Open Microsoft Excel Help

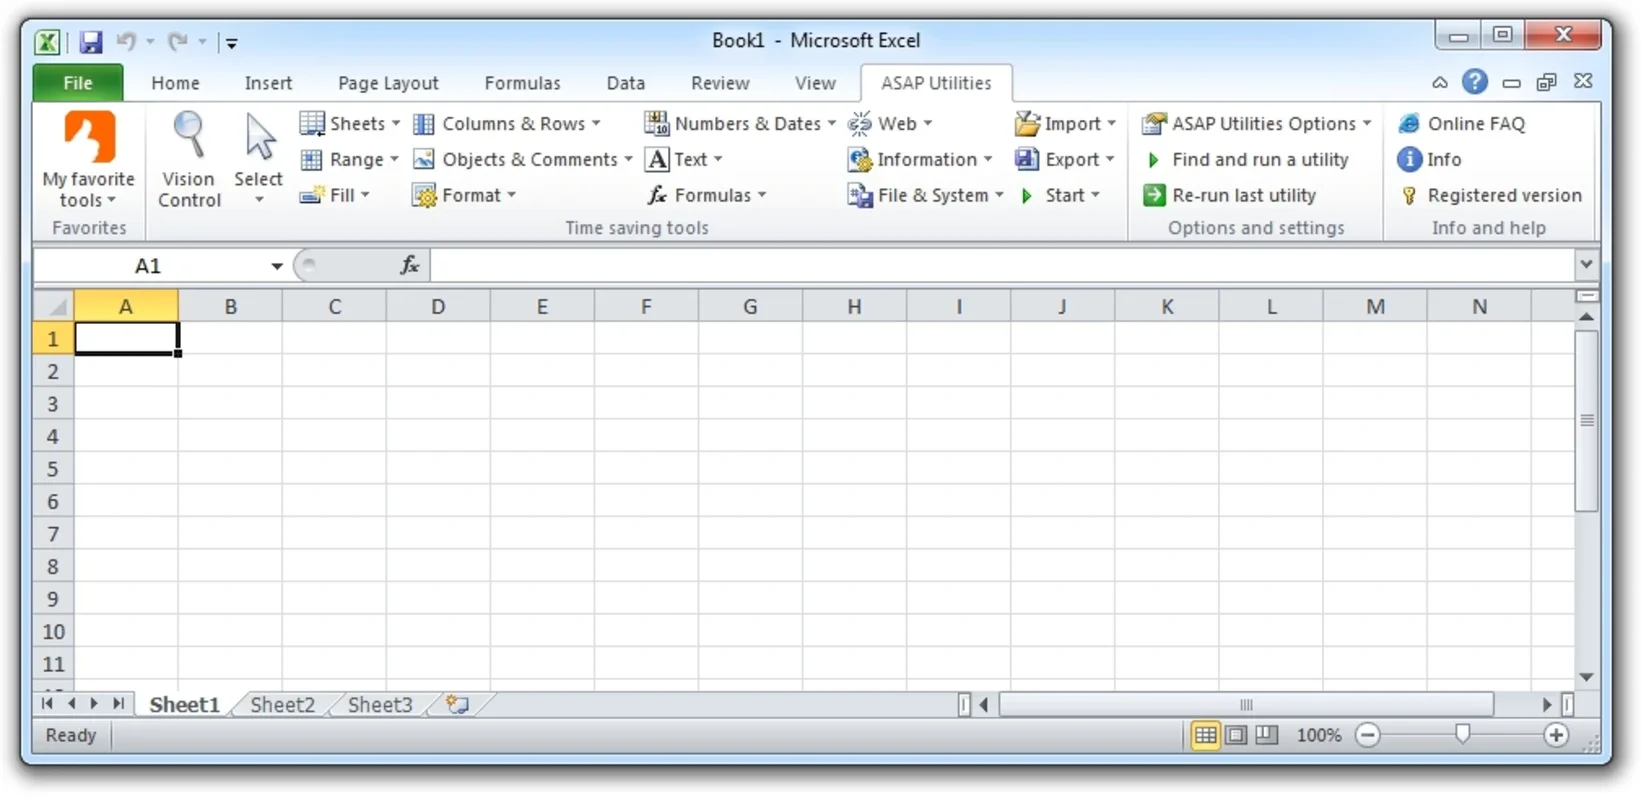1474,82
